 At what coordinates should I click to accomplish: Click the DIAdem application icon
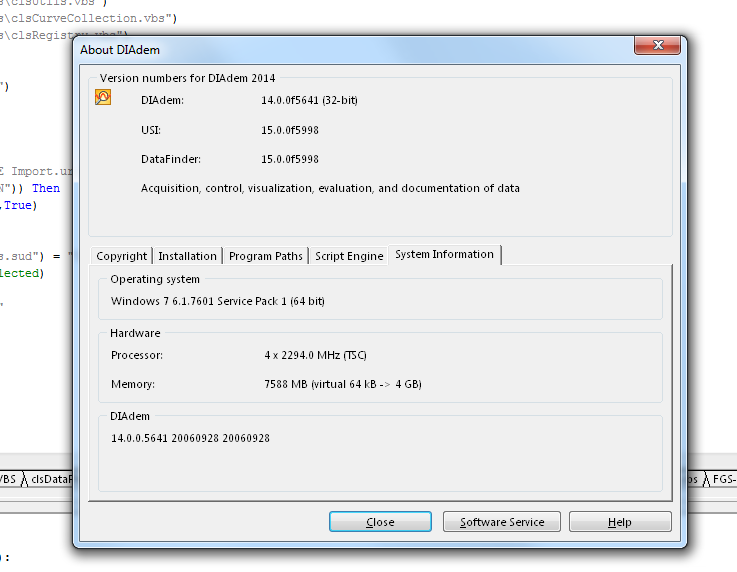[103, 97]
